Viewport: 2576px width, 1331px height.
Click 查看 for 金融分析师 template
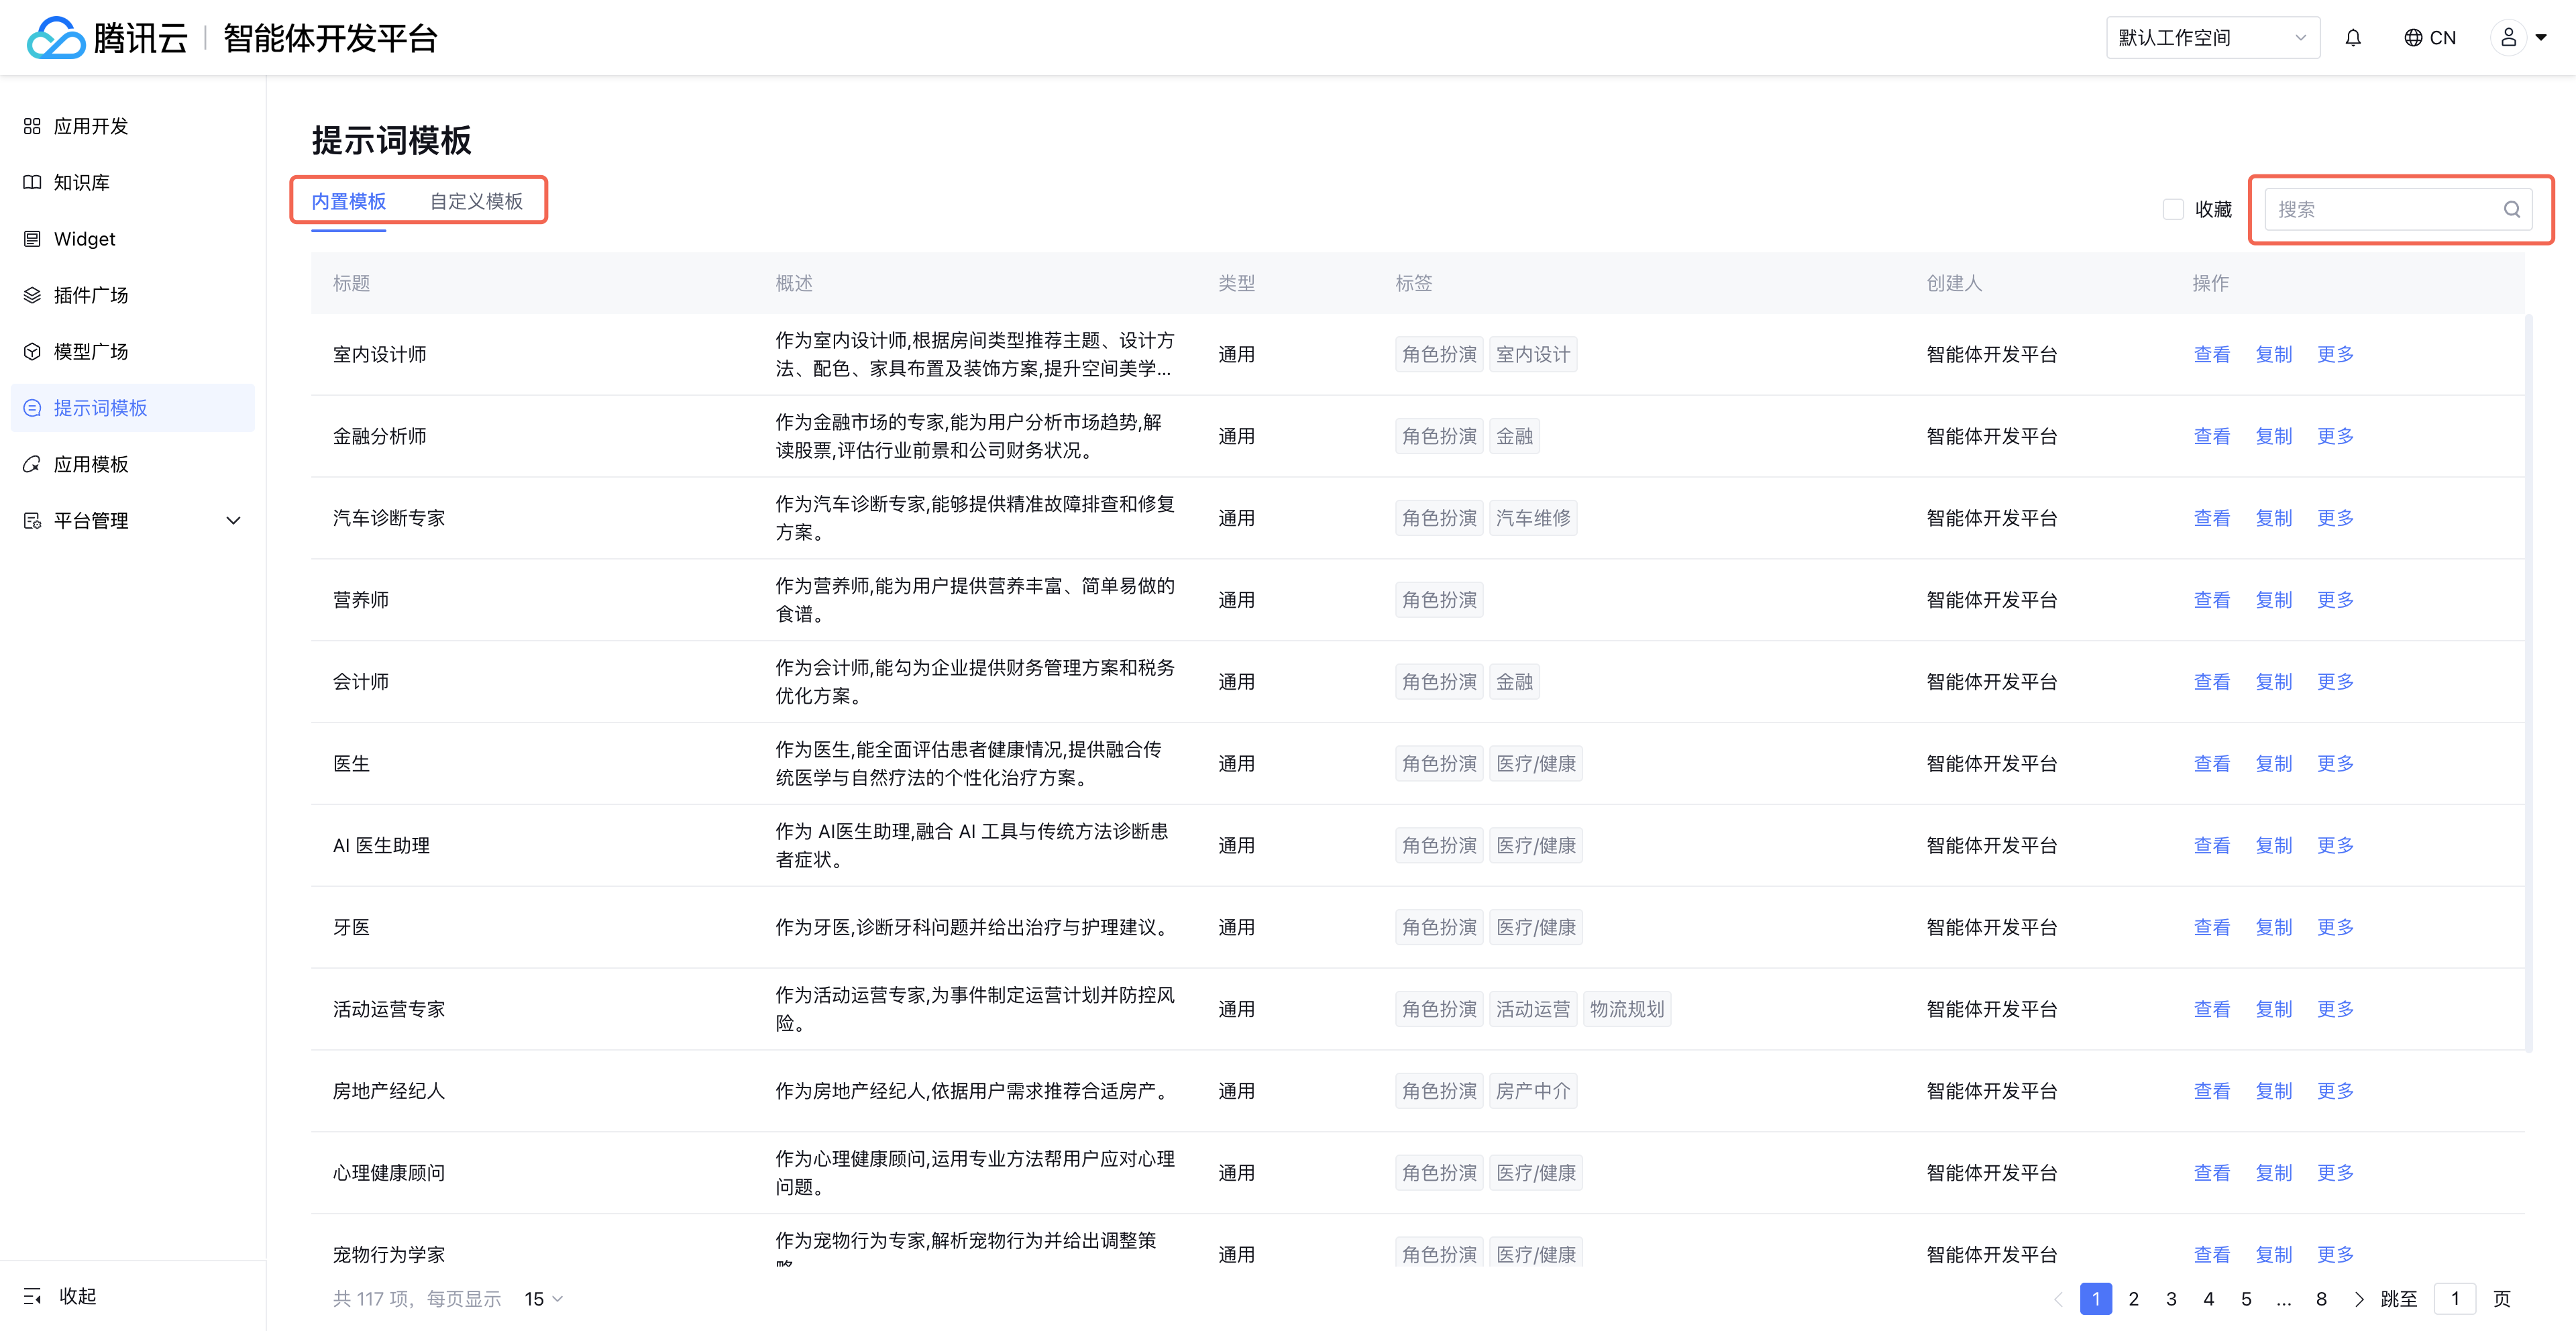point(2211,436)
